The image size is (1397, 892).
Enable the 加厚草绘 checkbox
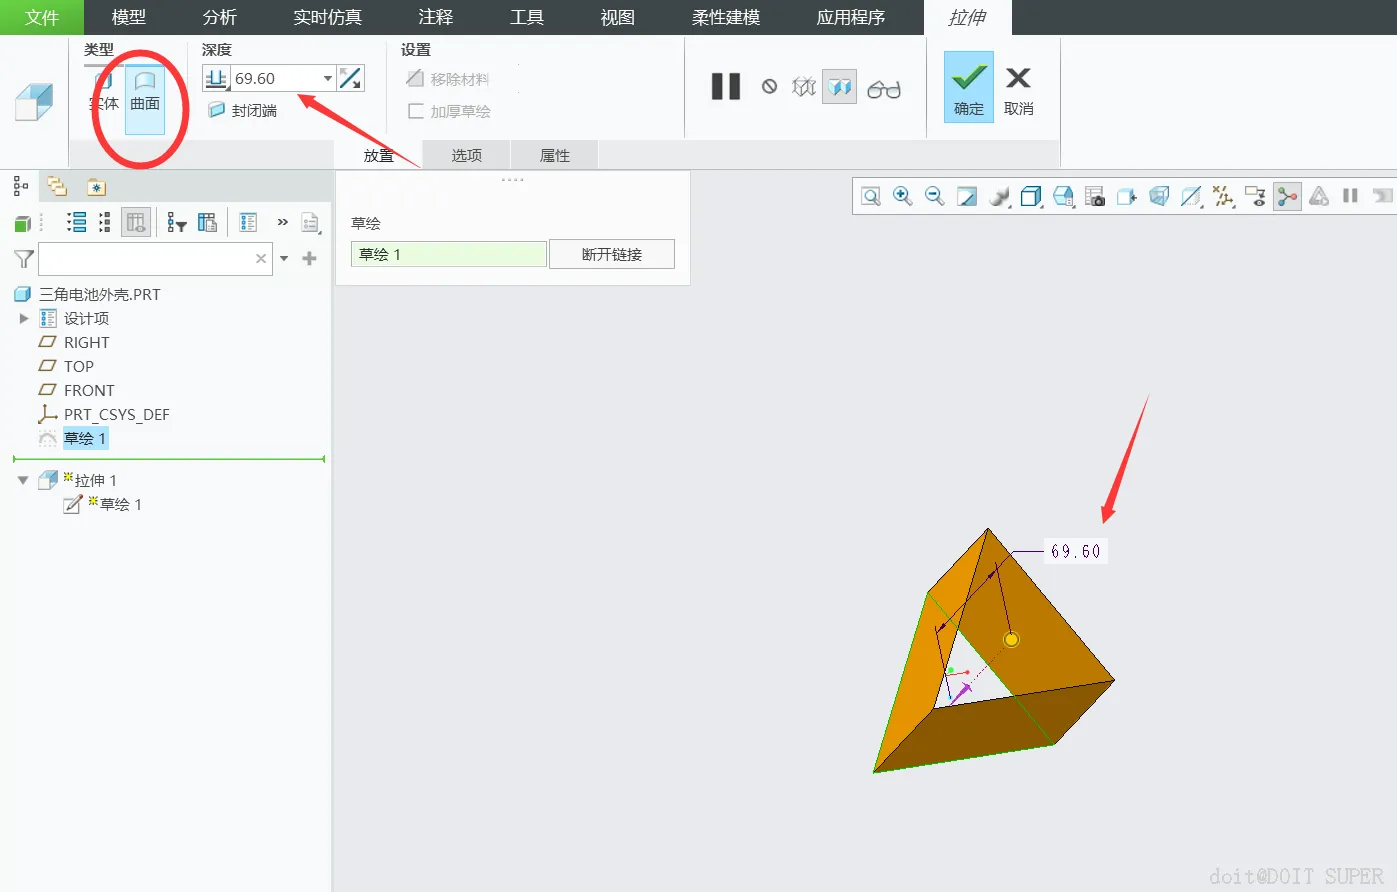pos(416,111)
